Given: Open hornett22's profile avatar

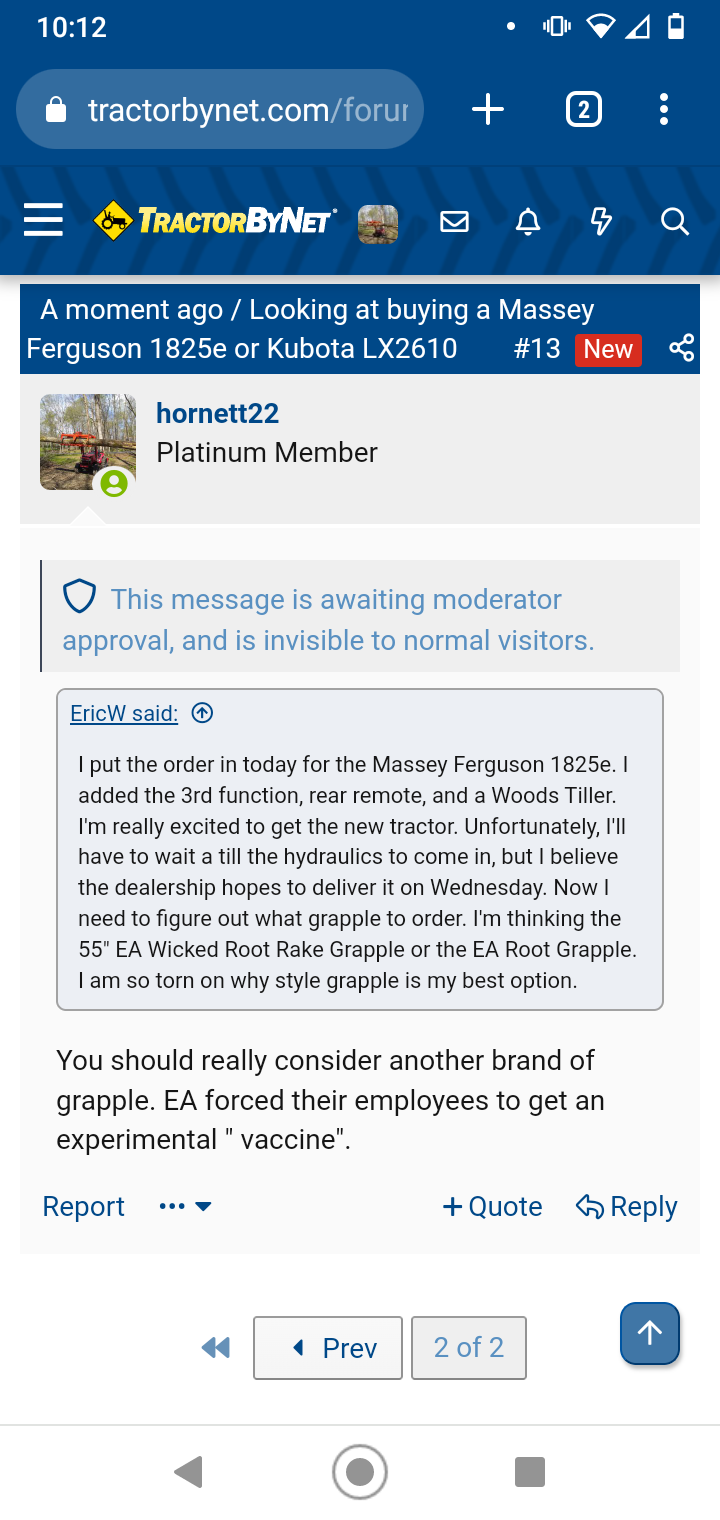Looking at the screenshot, I should [x=88, y=442].
